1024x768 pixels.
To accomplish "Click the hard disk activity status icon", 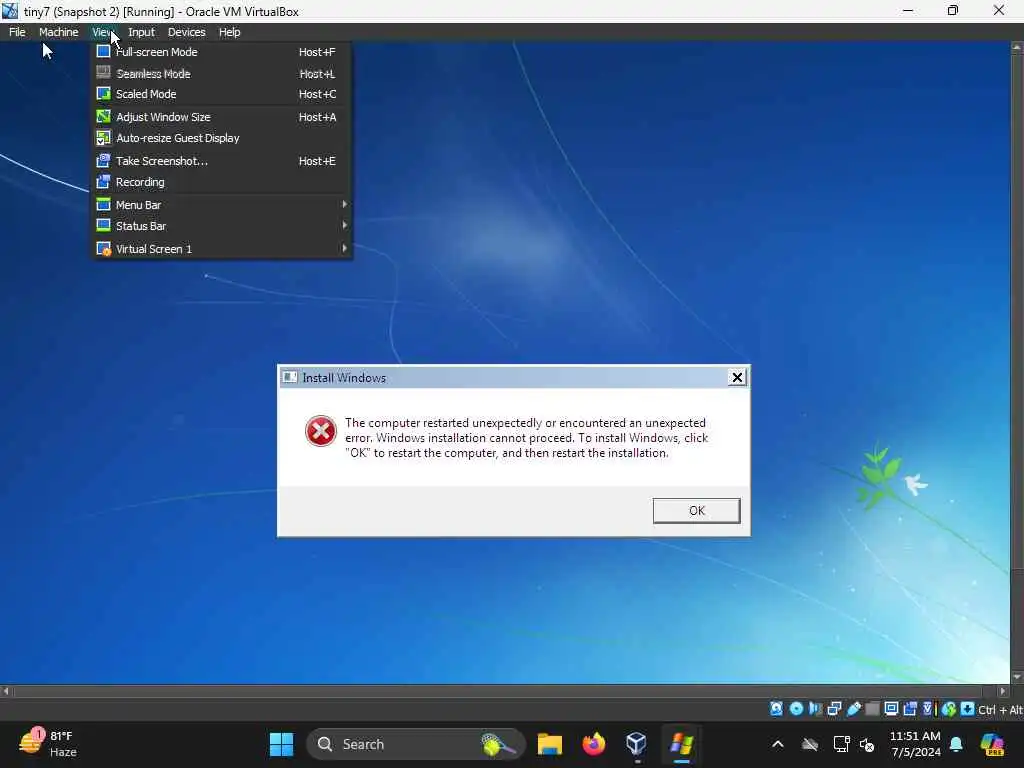I will tap(776, 709).
